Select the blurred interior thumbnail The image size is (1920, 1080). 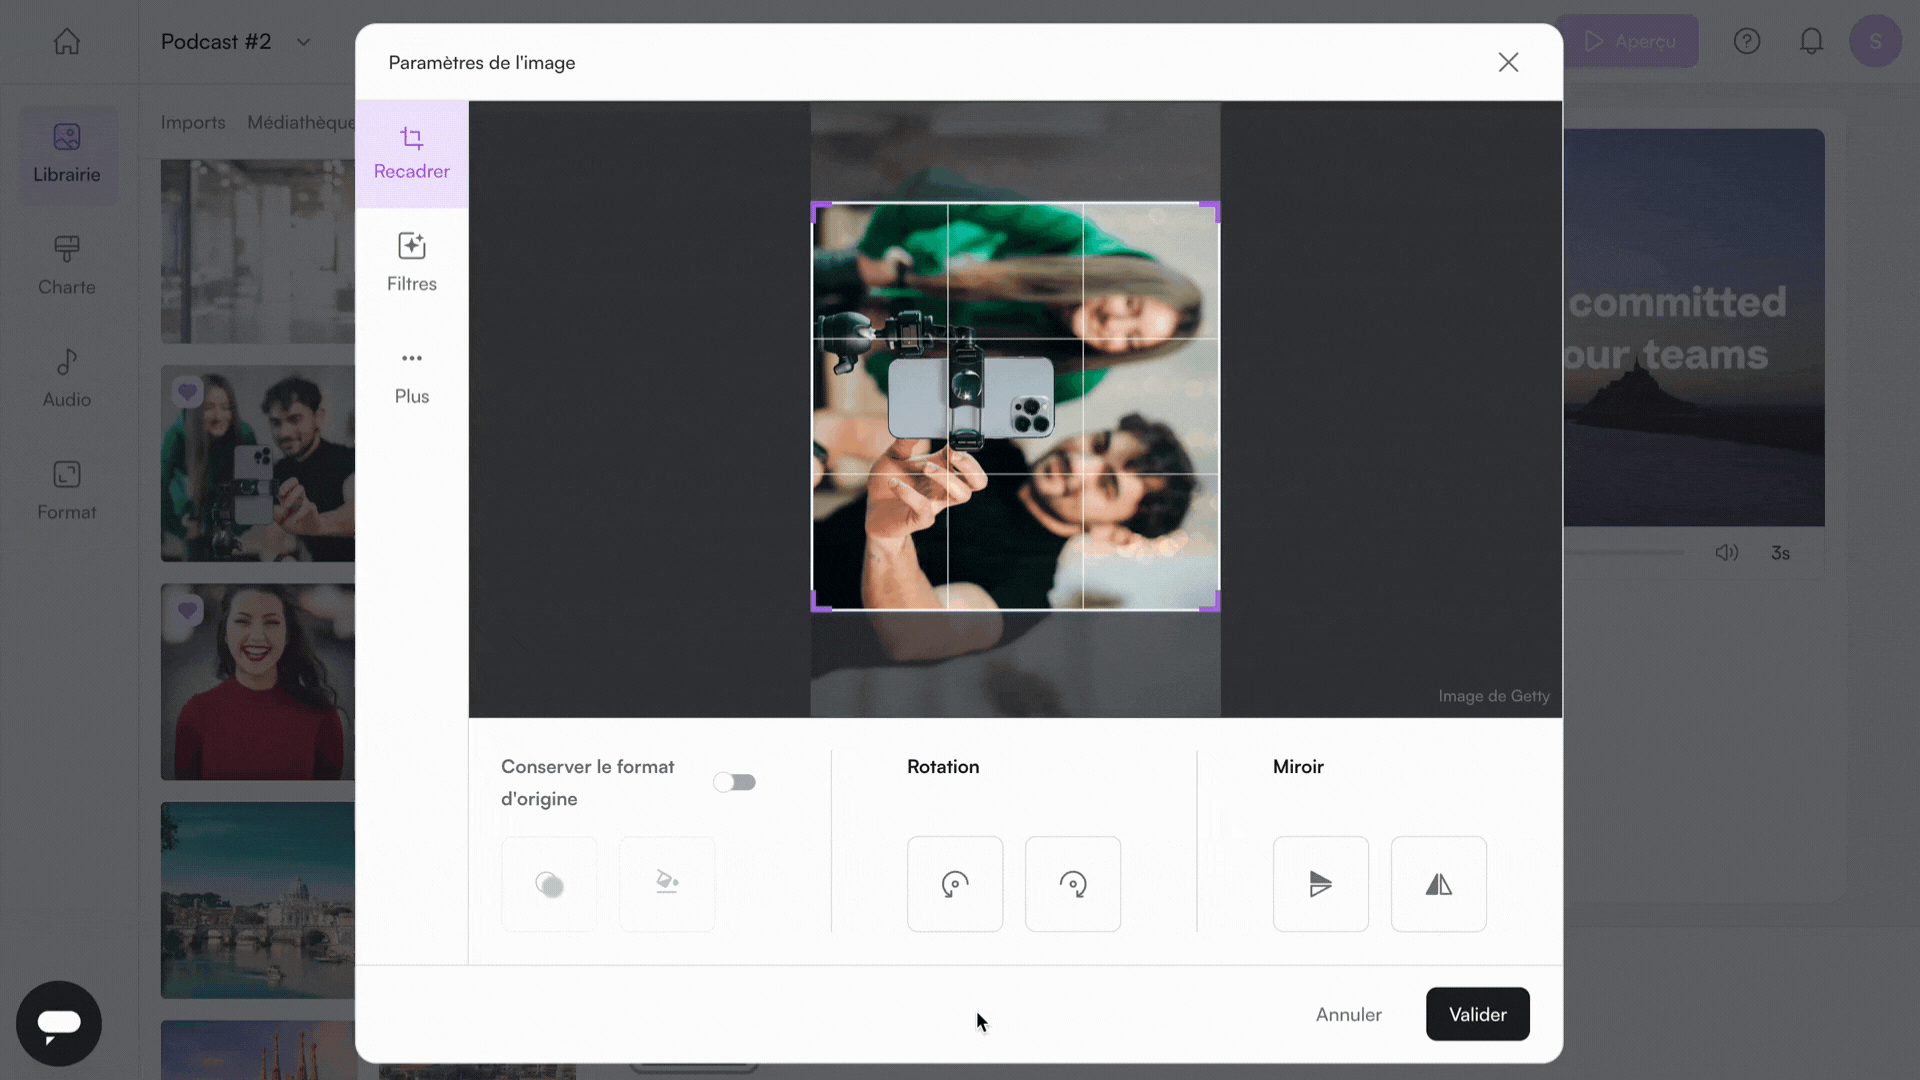tap(258, 251)
